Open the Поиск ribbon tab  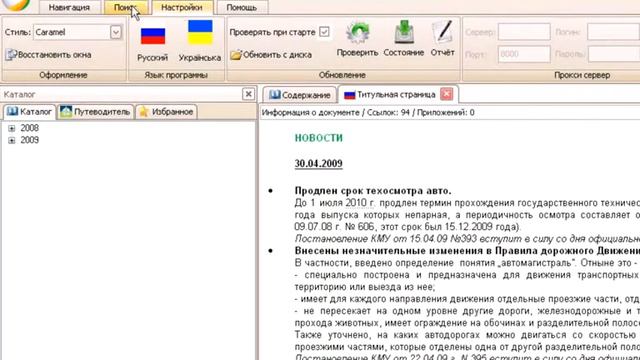tap(126, 7)
